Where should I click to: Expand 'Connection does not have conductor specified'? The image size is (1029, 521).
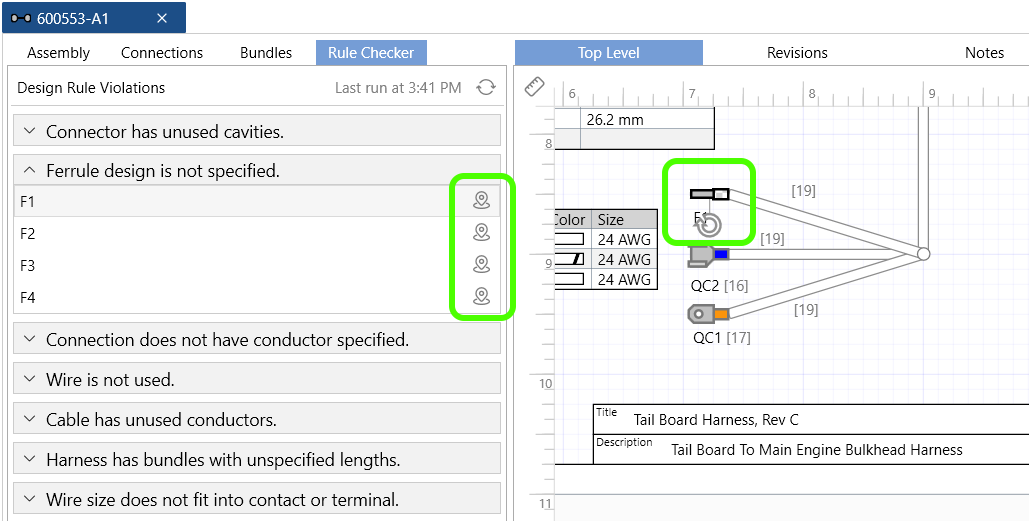[x=257, y=339]
